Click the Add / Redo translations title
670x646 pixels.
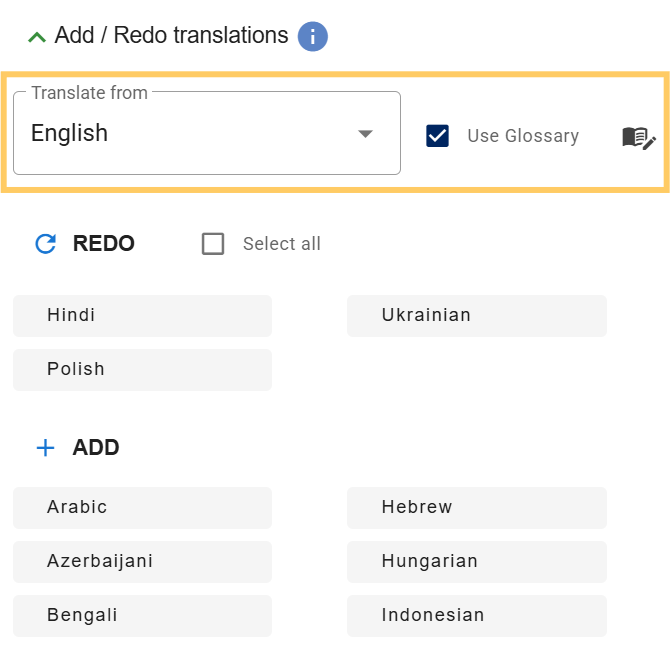[x=171, y=36]
